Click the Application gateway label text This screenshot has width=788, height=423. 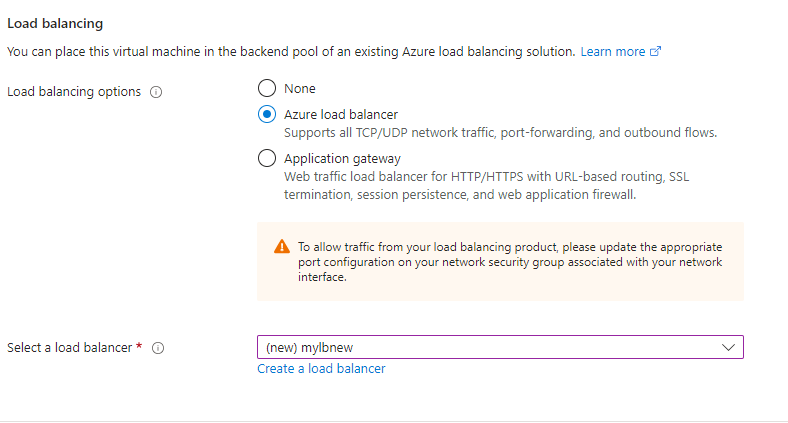click(x=342, y=158)
